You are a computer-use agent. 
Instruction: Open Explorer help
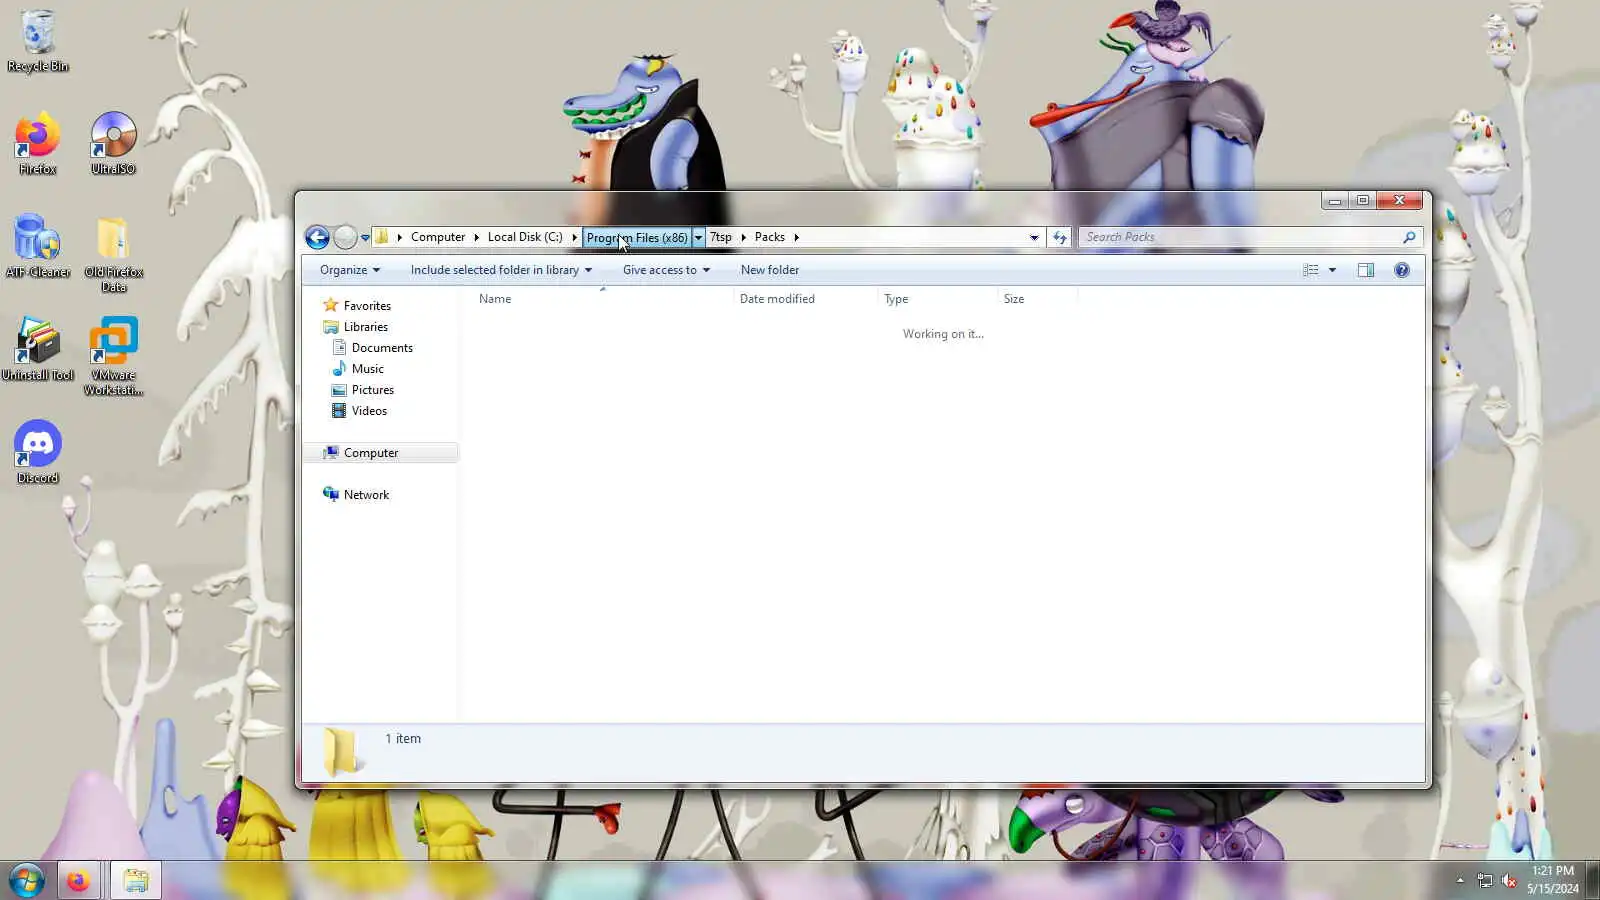1402,270
